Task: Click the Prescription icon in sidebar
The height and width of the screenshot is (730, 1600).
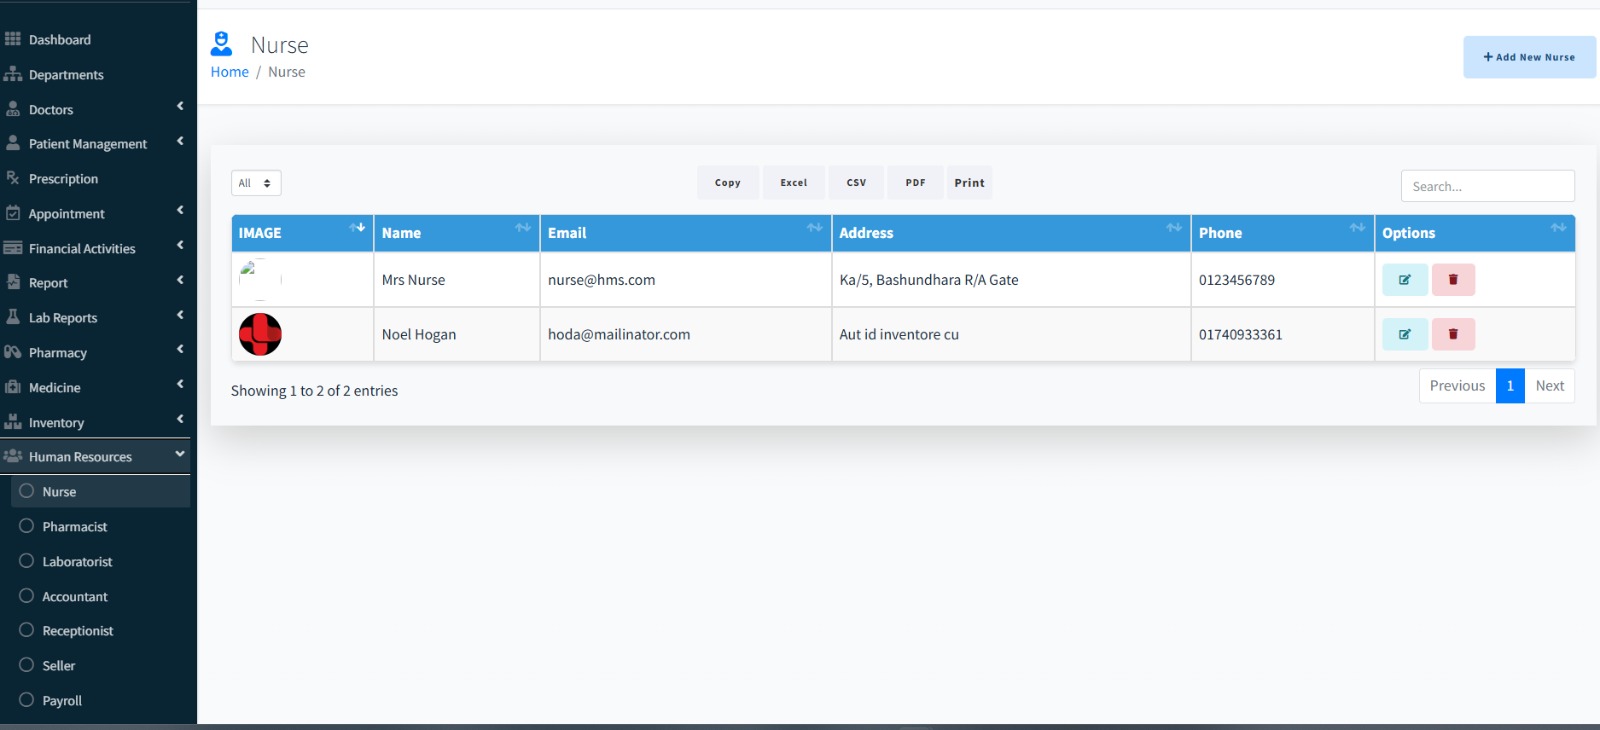Action: pos(13,178)
